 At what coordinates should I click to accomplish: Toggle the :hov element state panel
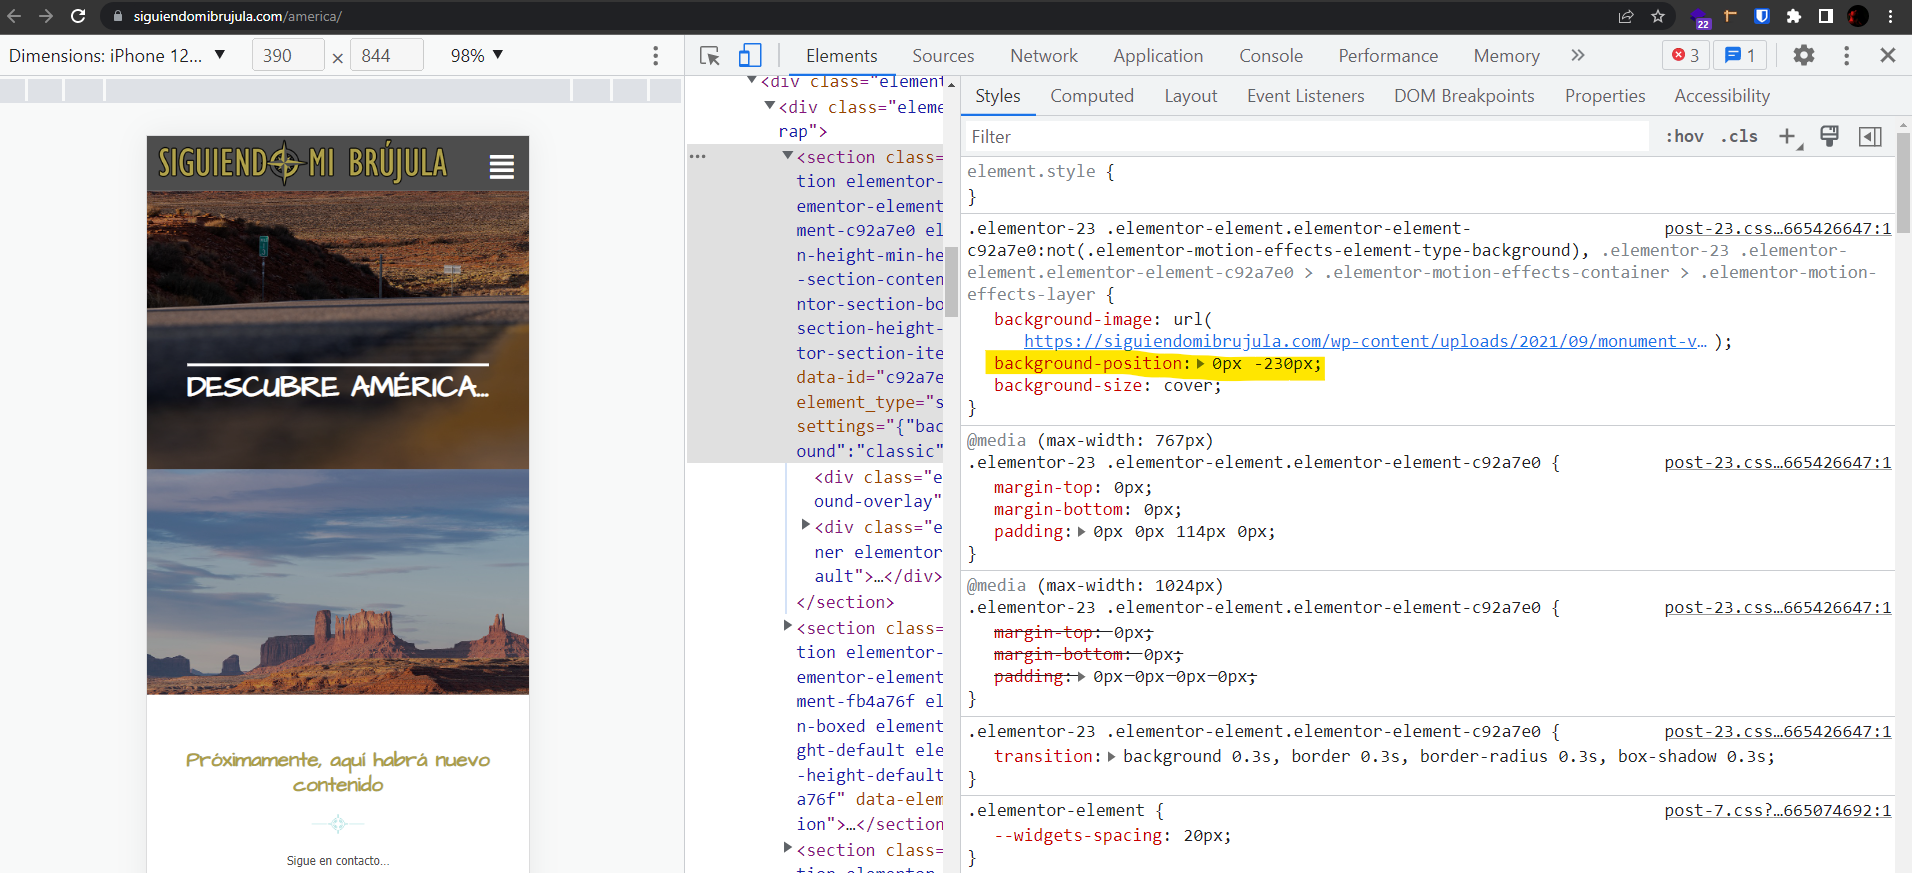tap(1684, 136)
